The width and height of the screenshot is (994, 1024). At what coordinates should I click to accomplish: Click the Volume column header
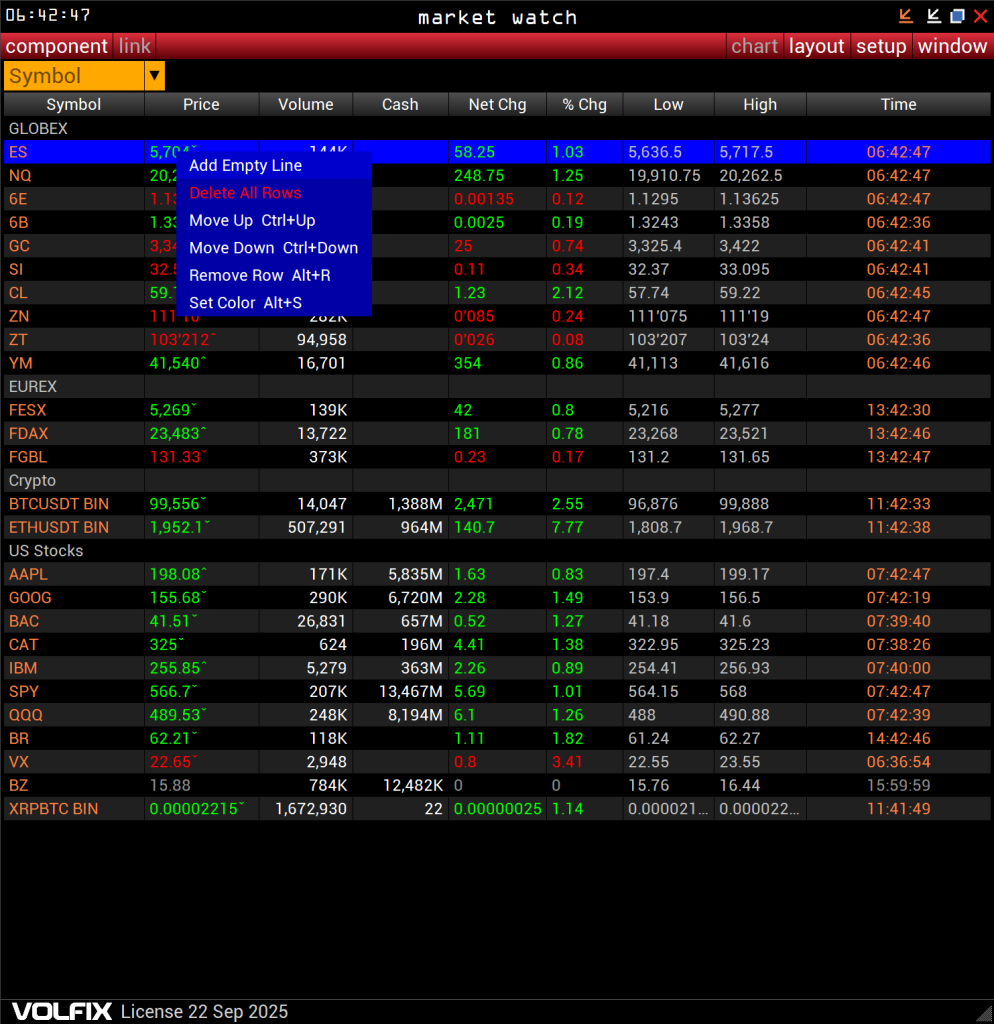pyautogui.click(x=306, y=104)
